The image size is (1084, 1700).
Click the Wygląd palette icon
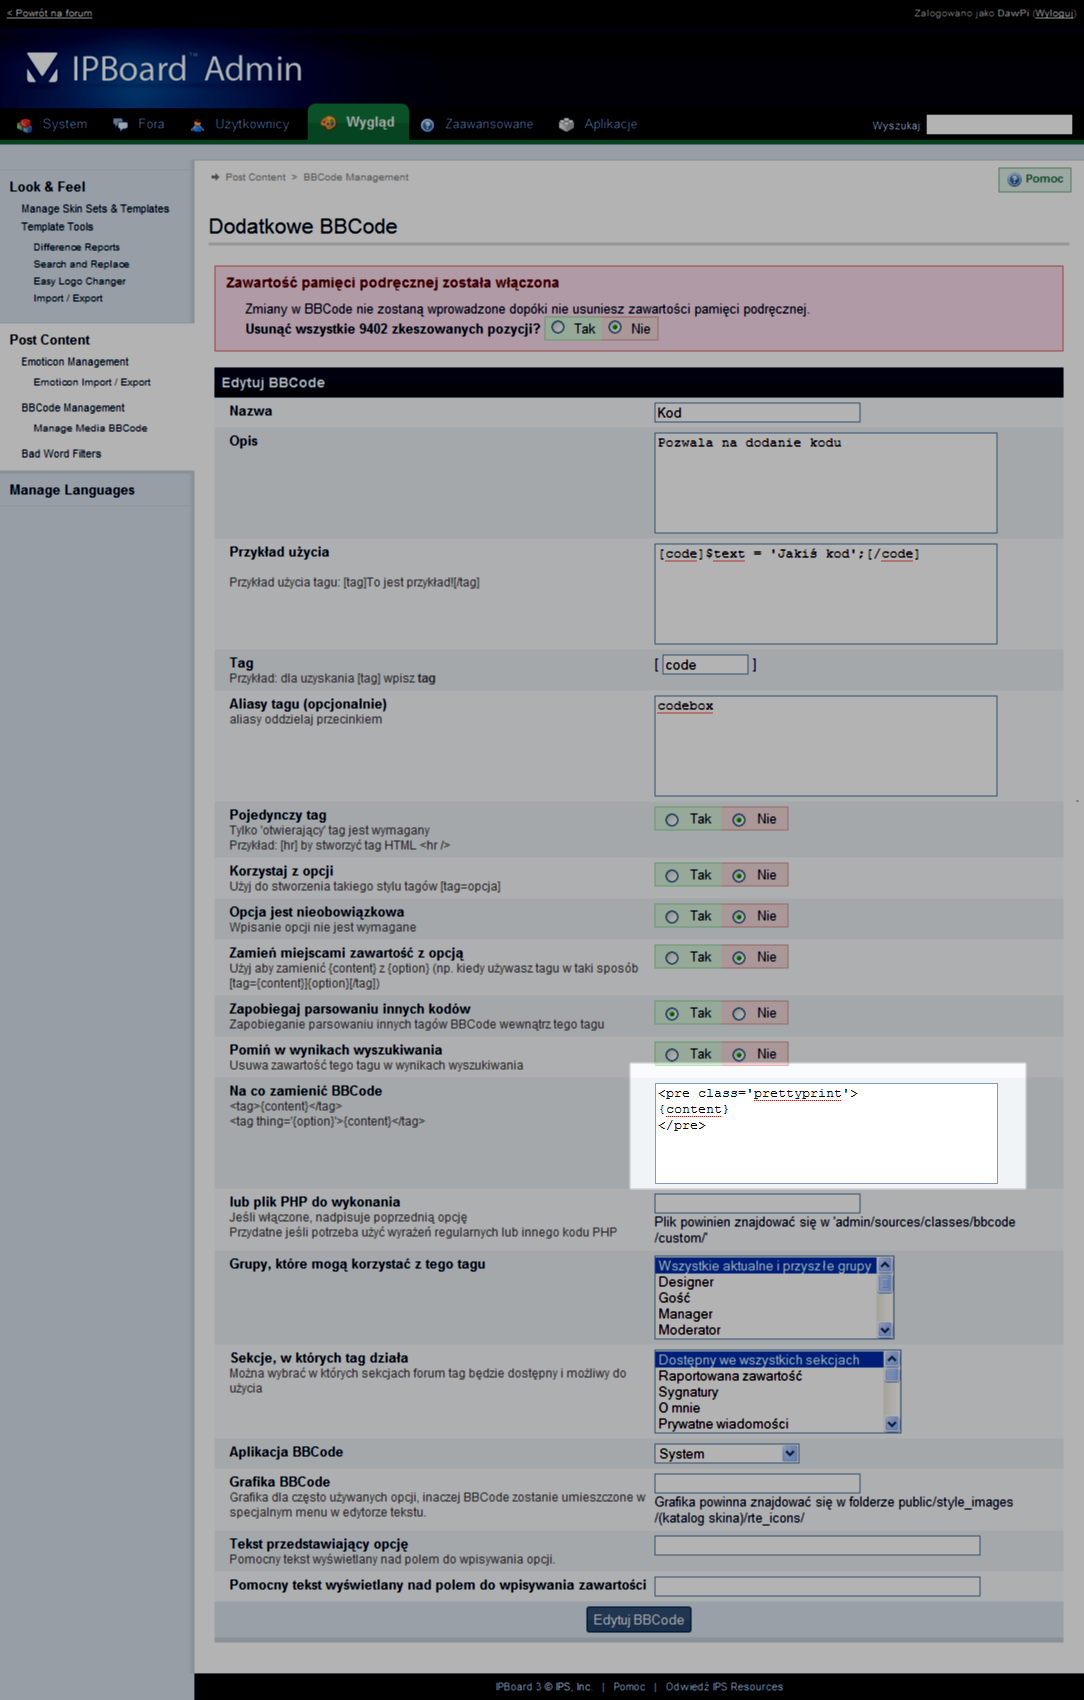click(x=328, y=123)
